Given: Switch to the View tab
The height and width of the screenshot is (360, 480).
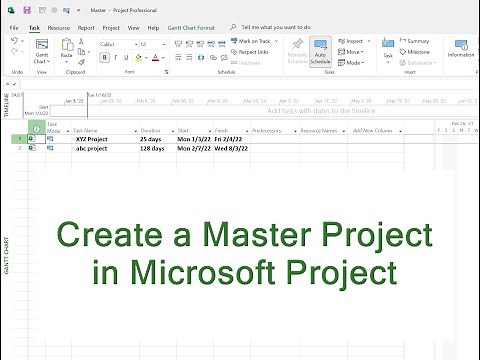Looking at the screenshot, I should pyautogui.click(x=133, y=28).
